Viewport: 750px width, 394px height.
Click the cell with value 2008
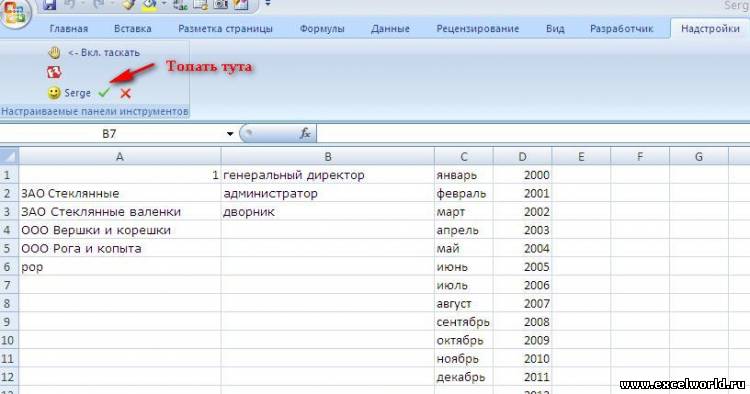522,322
